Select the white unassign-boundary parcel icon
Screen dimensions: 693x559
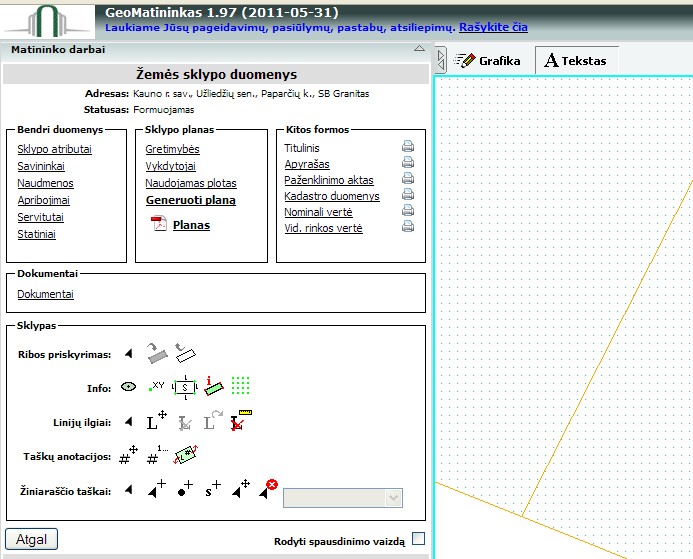(x=185, y=354)
